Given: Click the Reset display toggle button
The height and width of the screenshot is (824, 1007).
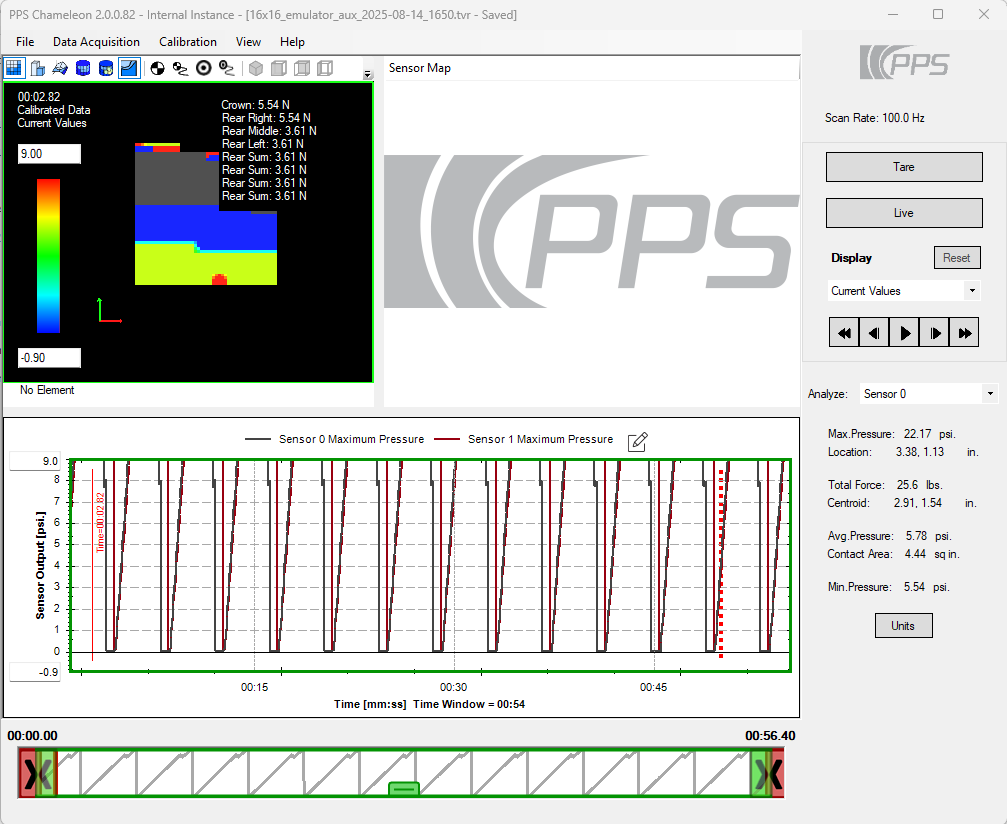Looking at the screenshot, I should point(957,257).
